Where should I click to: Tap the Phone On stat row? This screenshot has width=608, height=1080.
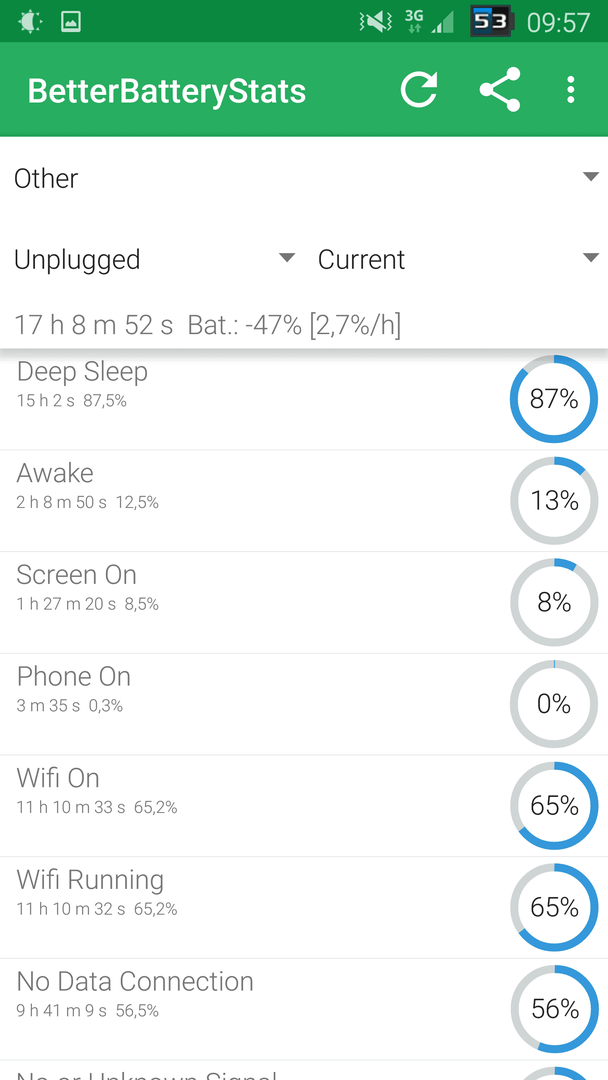pos(304,704)
